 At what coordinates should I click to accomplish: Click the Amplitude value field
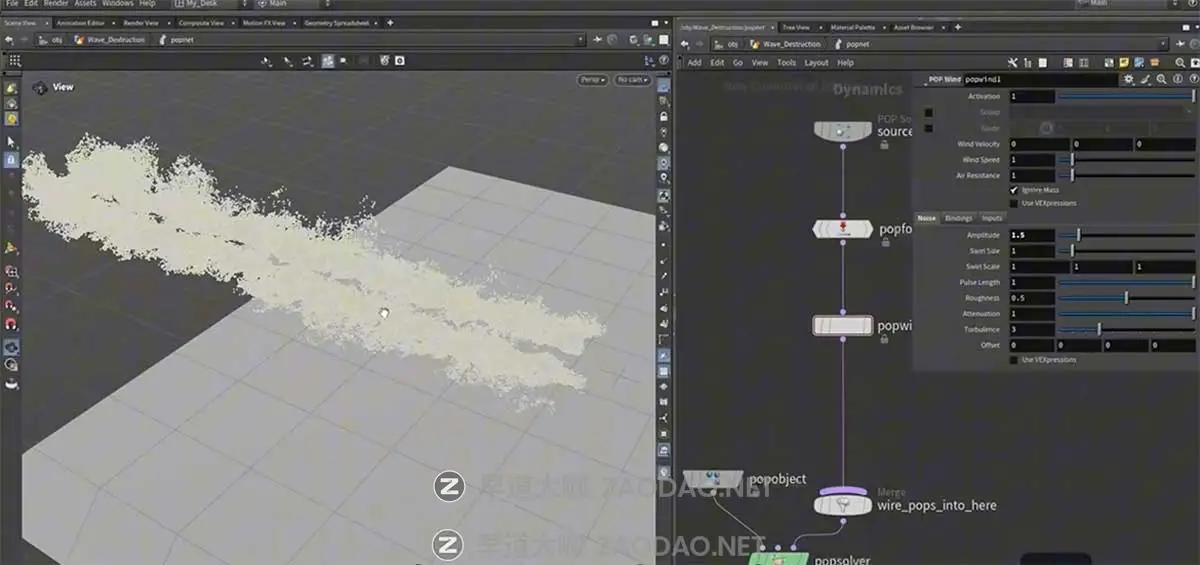[1031, 235]
